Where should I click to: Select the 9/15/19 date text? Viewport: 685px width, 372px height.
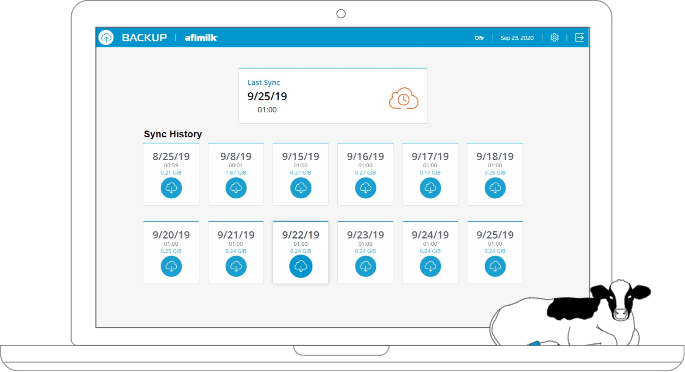coord(301,156)
